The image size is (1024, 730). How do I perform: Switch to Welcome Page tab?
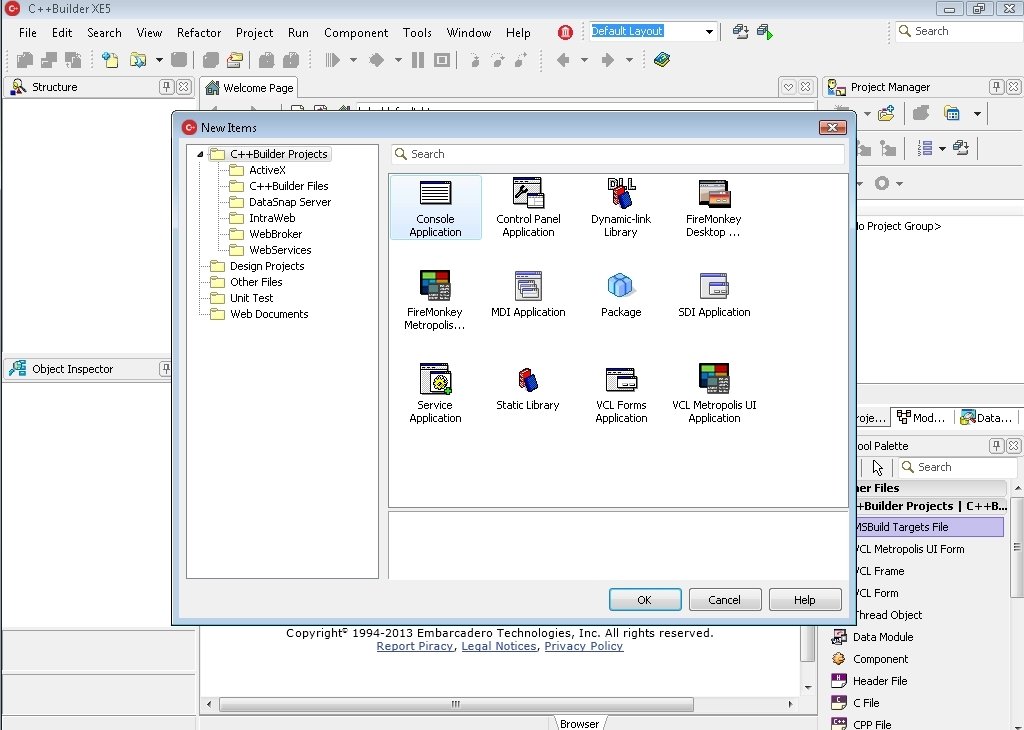click(x=249, y=87)
